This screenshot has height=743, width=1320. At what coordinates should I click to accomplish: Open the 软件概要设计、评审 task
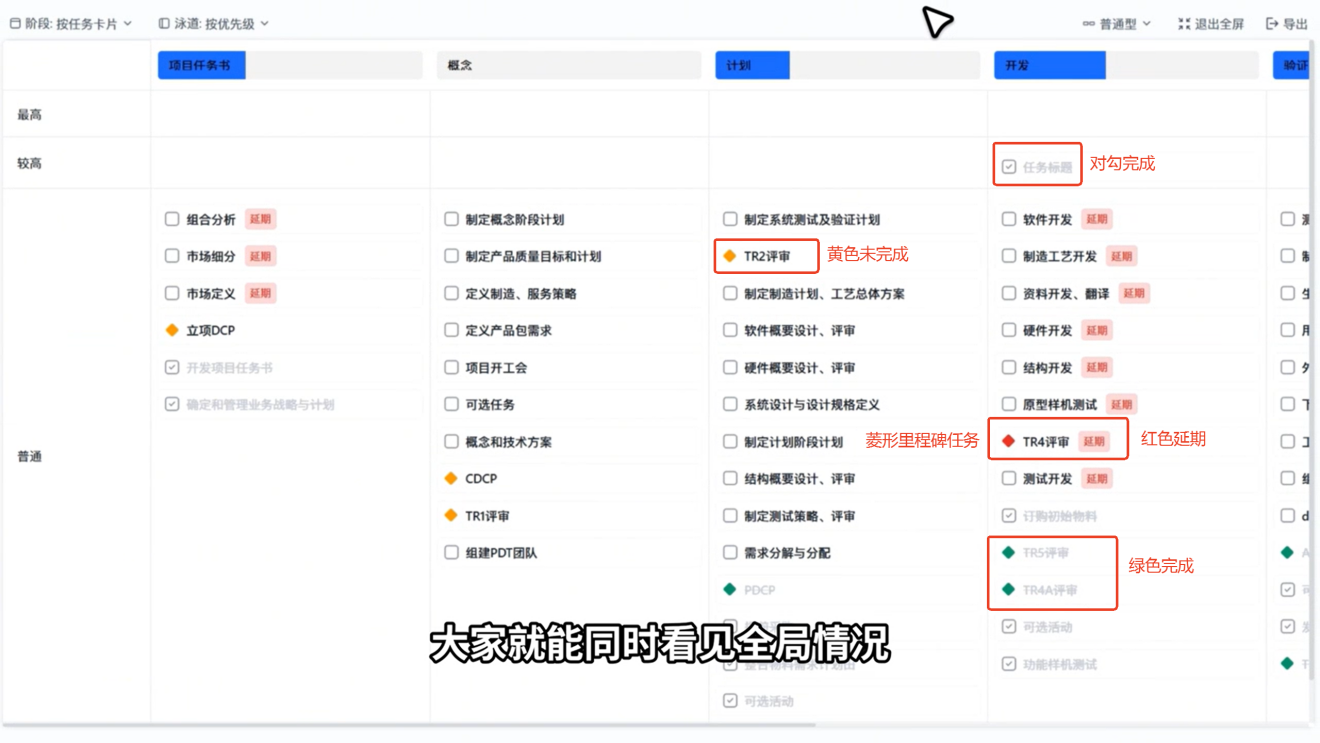tap(800, 330)
